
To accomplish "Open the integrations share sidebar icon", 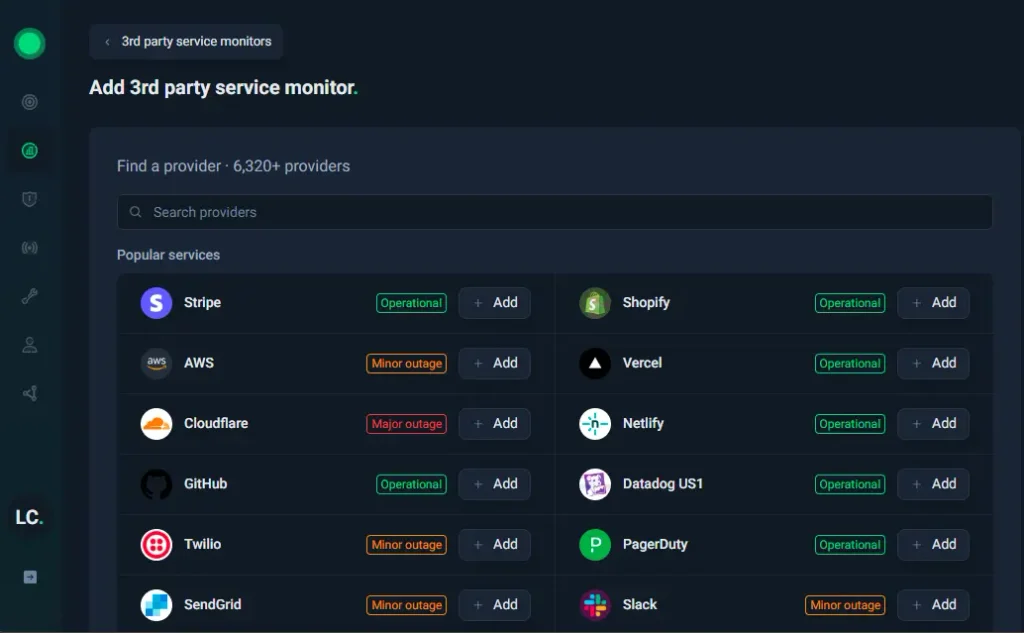I will (x=29, y=393).
